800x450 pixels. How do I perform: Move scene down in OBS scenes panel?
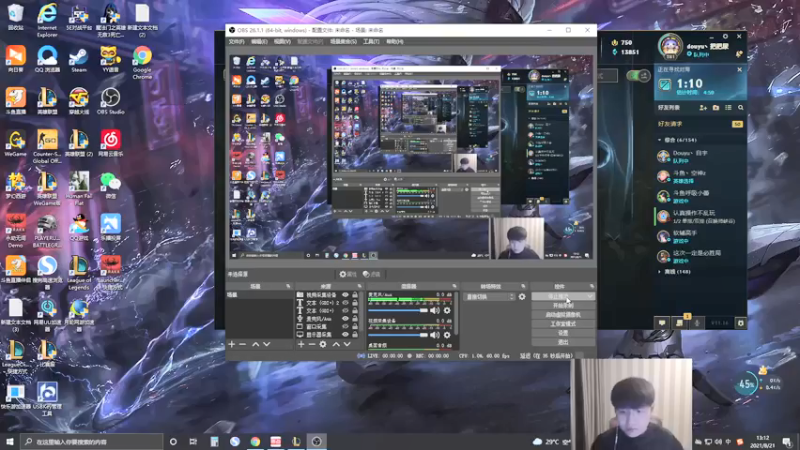click(x=266, y=344)
